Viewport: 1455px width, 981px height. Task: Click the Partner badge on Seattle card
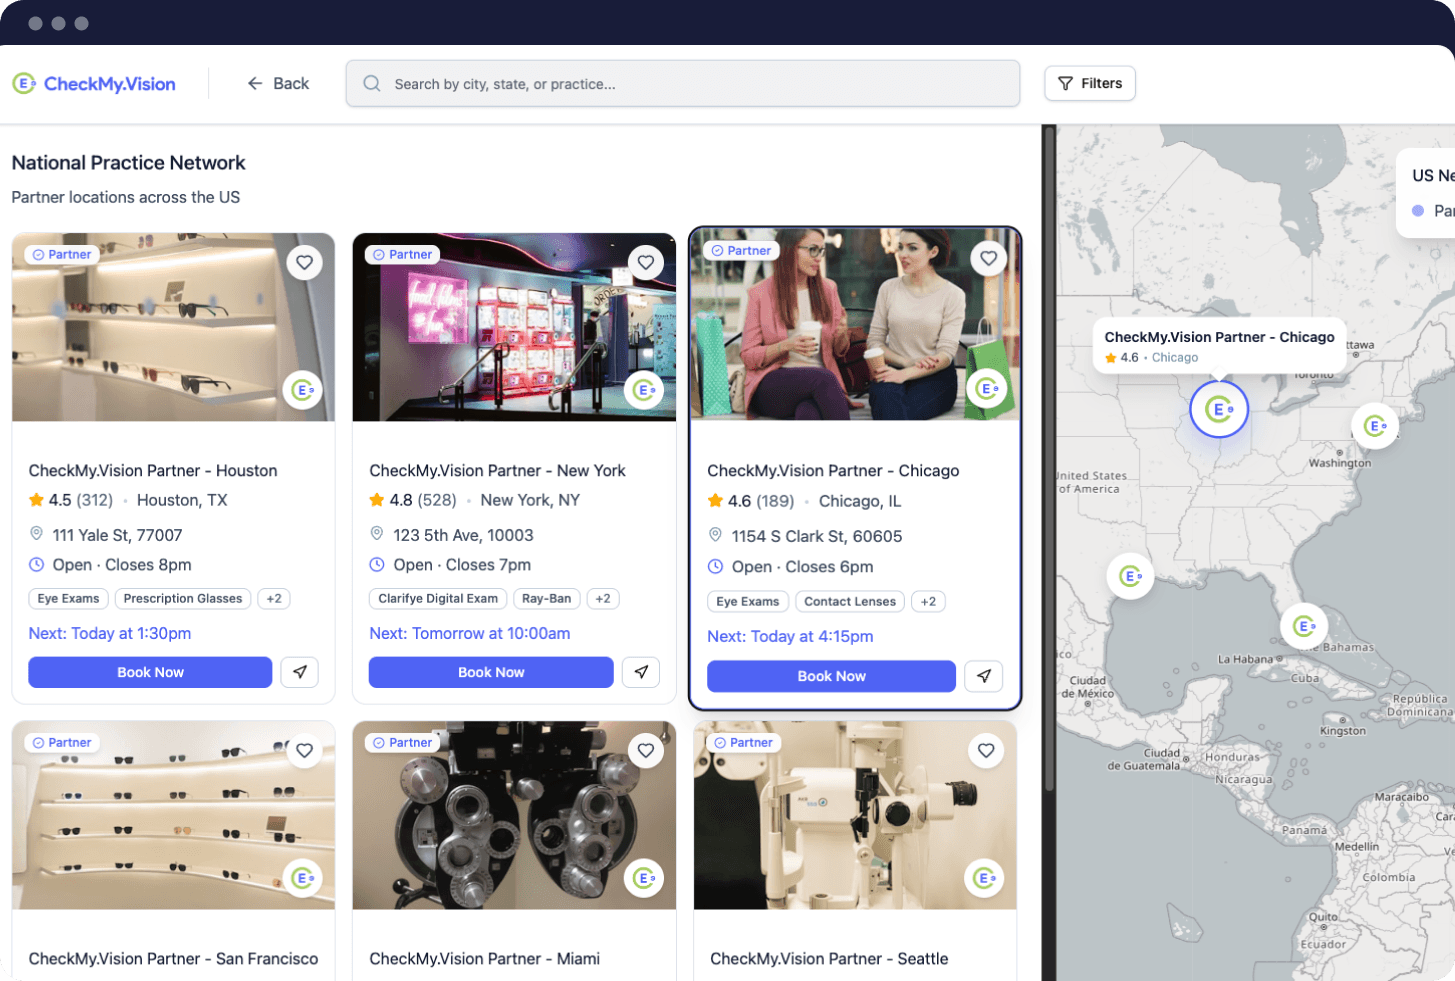(743, 743)
